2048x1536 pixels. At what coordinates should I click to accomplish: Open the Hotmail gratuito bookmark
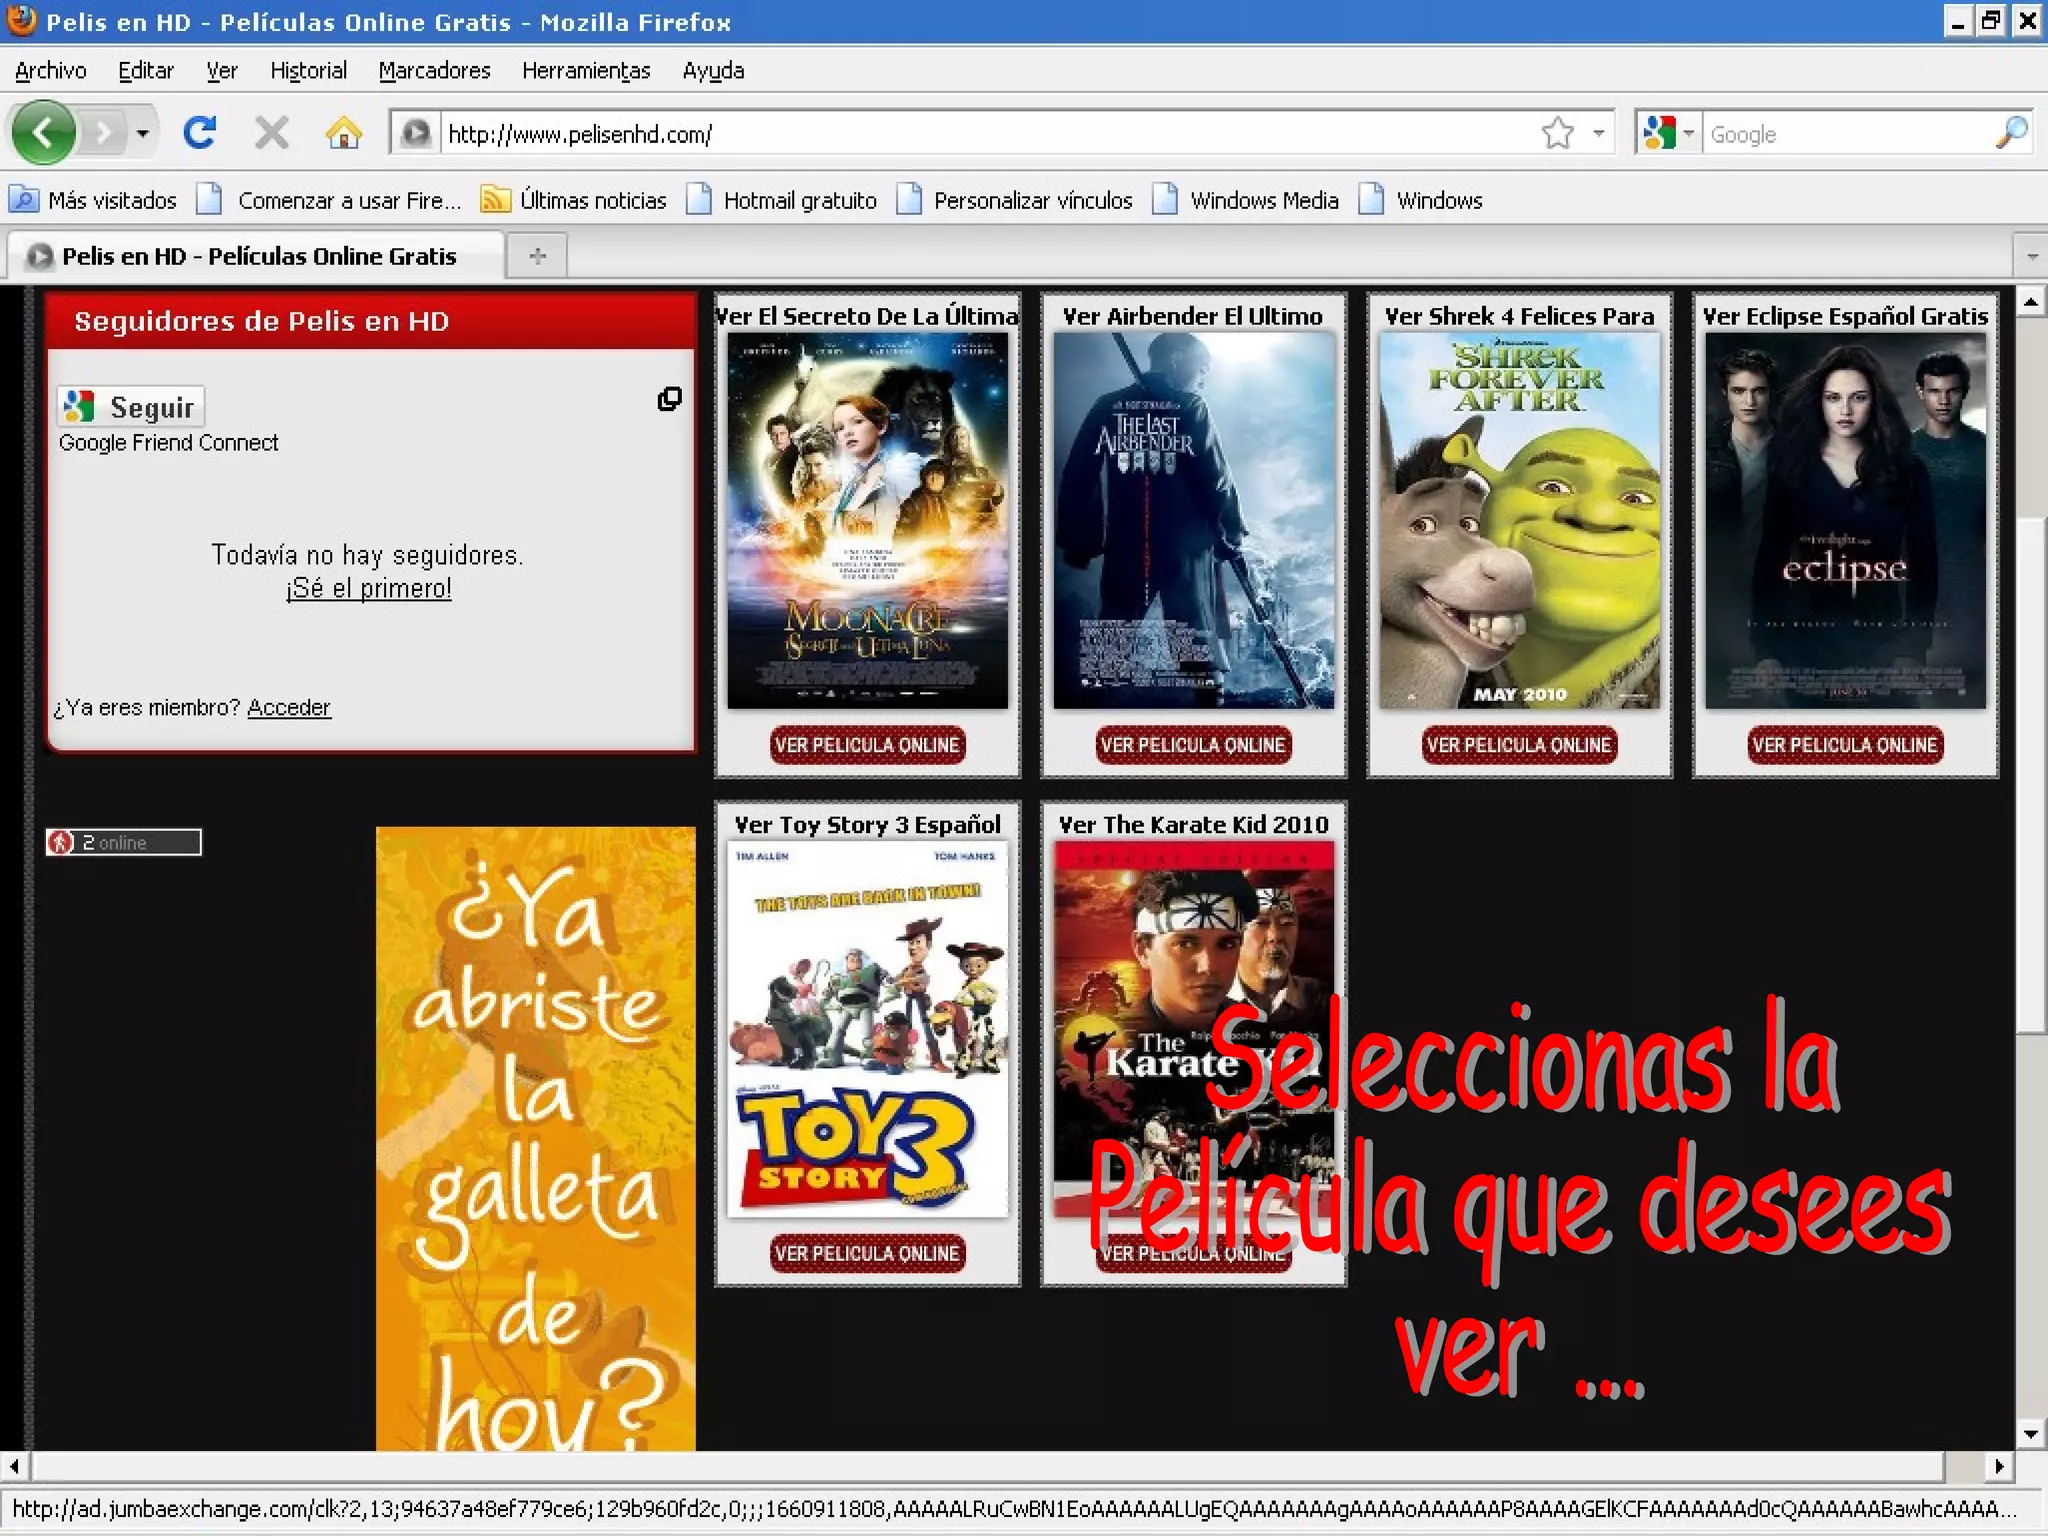[782, 200]
